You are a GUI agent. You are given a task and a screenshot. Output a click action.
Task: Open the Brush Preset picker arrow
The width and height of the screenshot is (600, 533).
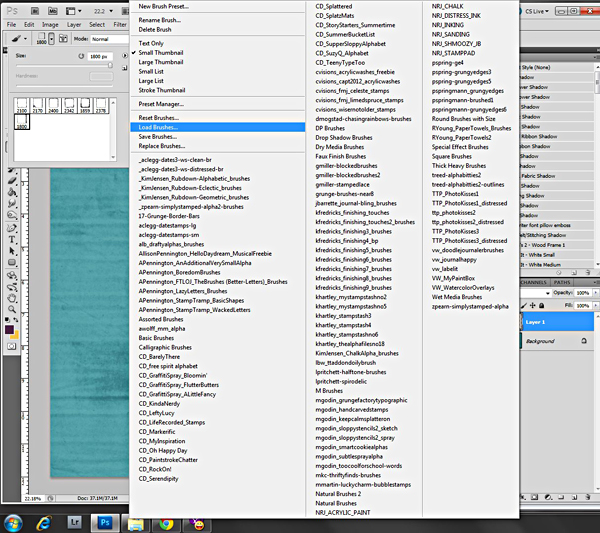(x=51, y=39)
